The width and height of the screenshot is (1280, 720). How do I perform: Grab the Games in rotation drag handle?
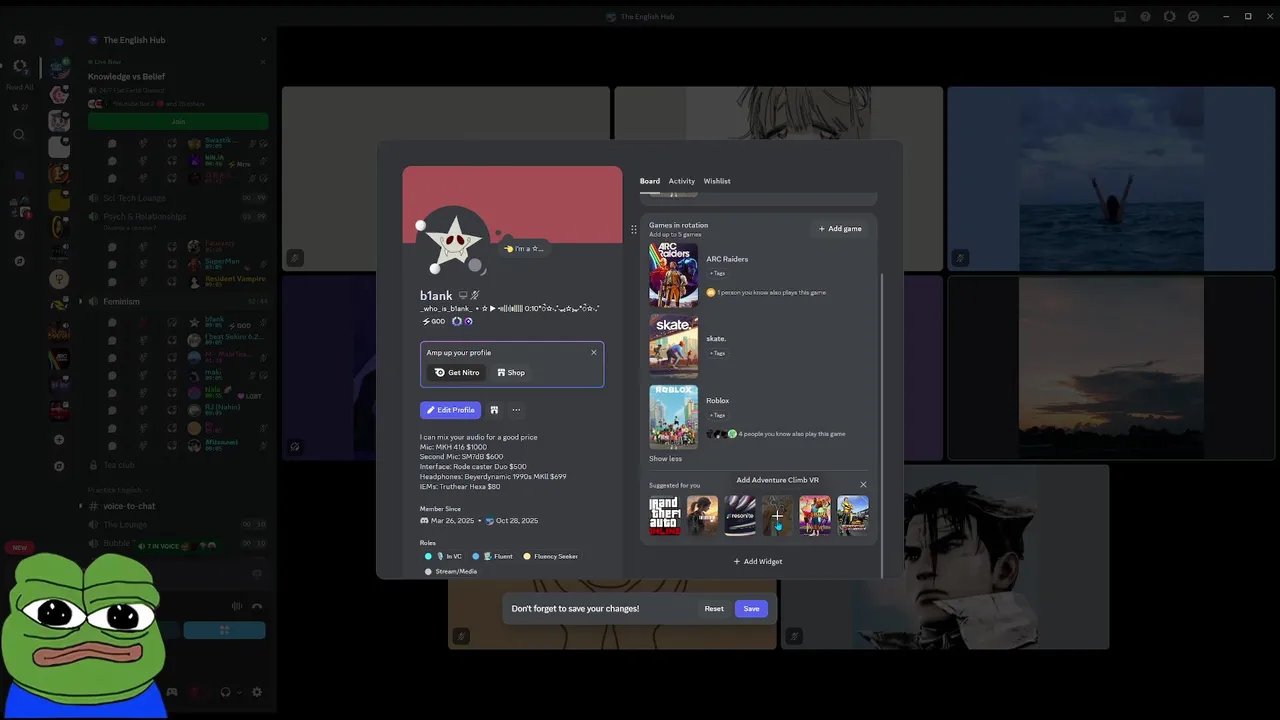click(x=633, y=229)
